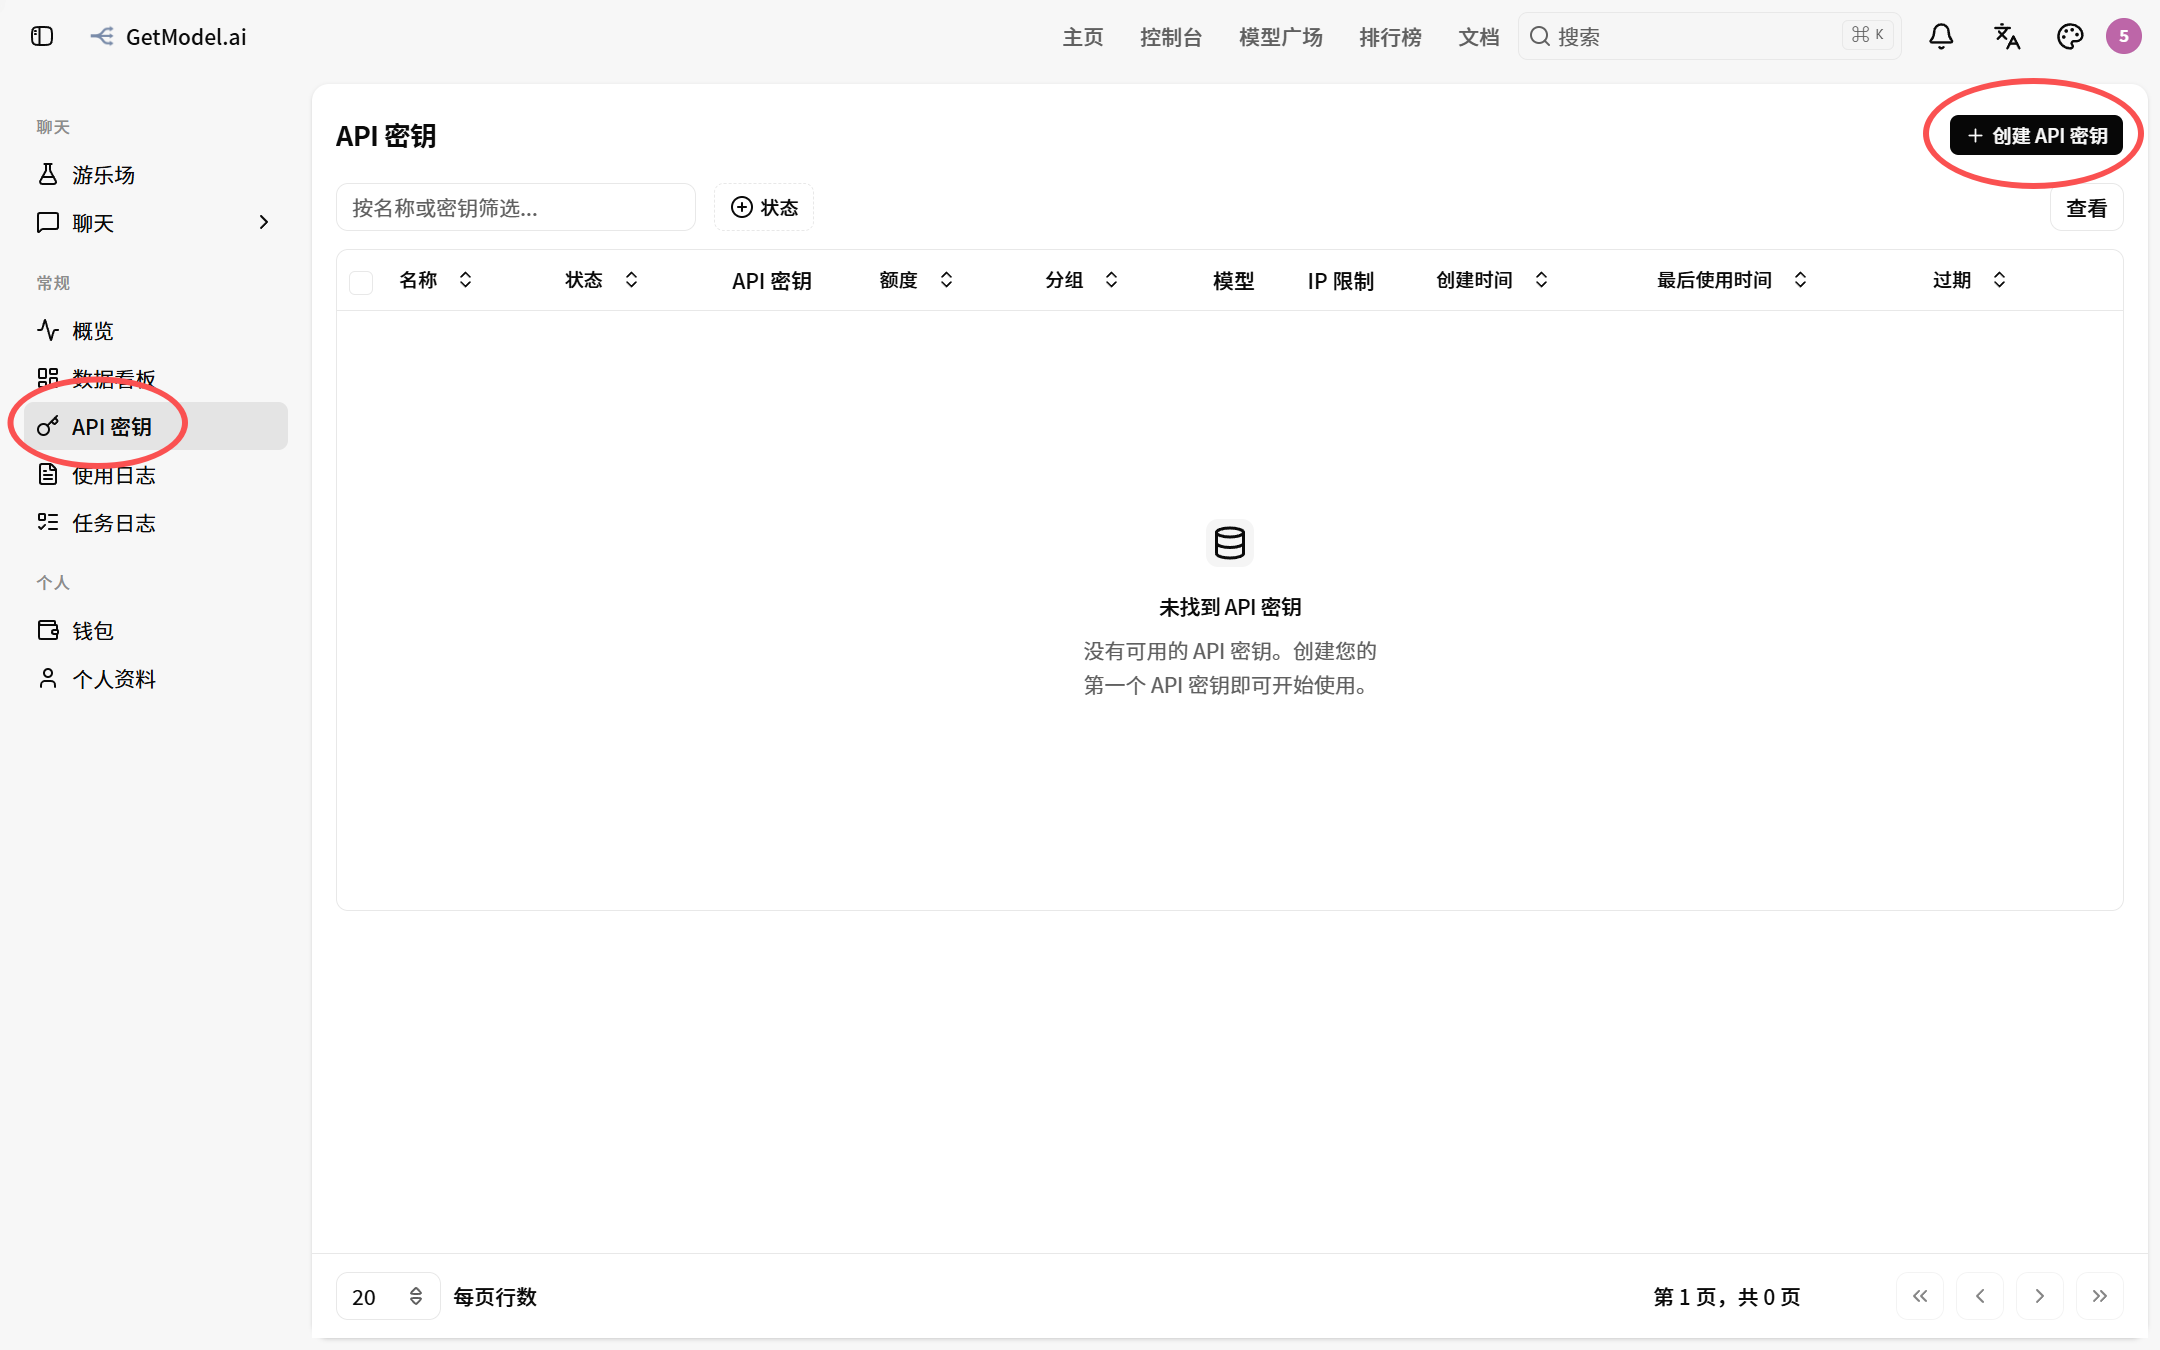Viewport: 2160px width, 1350px height.
Task: Select API 密钥 in the sidebar
Action: pyautogui.click(x=156, y=427)
